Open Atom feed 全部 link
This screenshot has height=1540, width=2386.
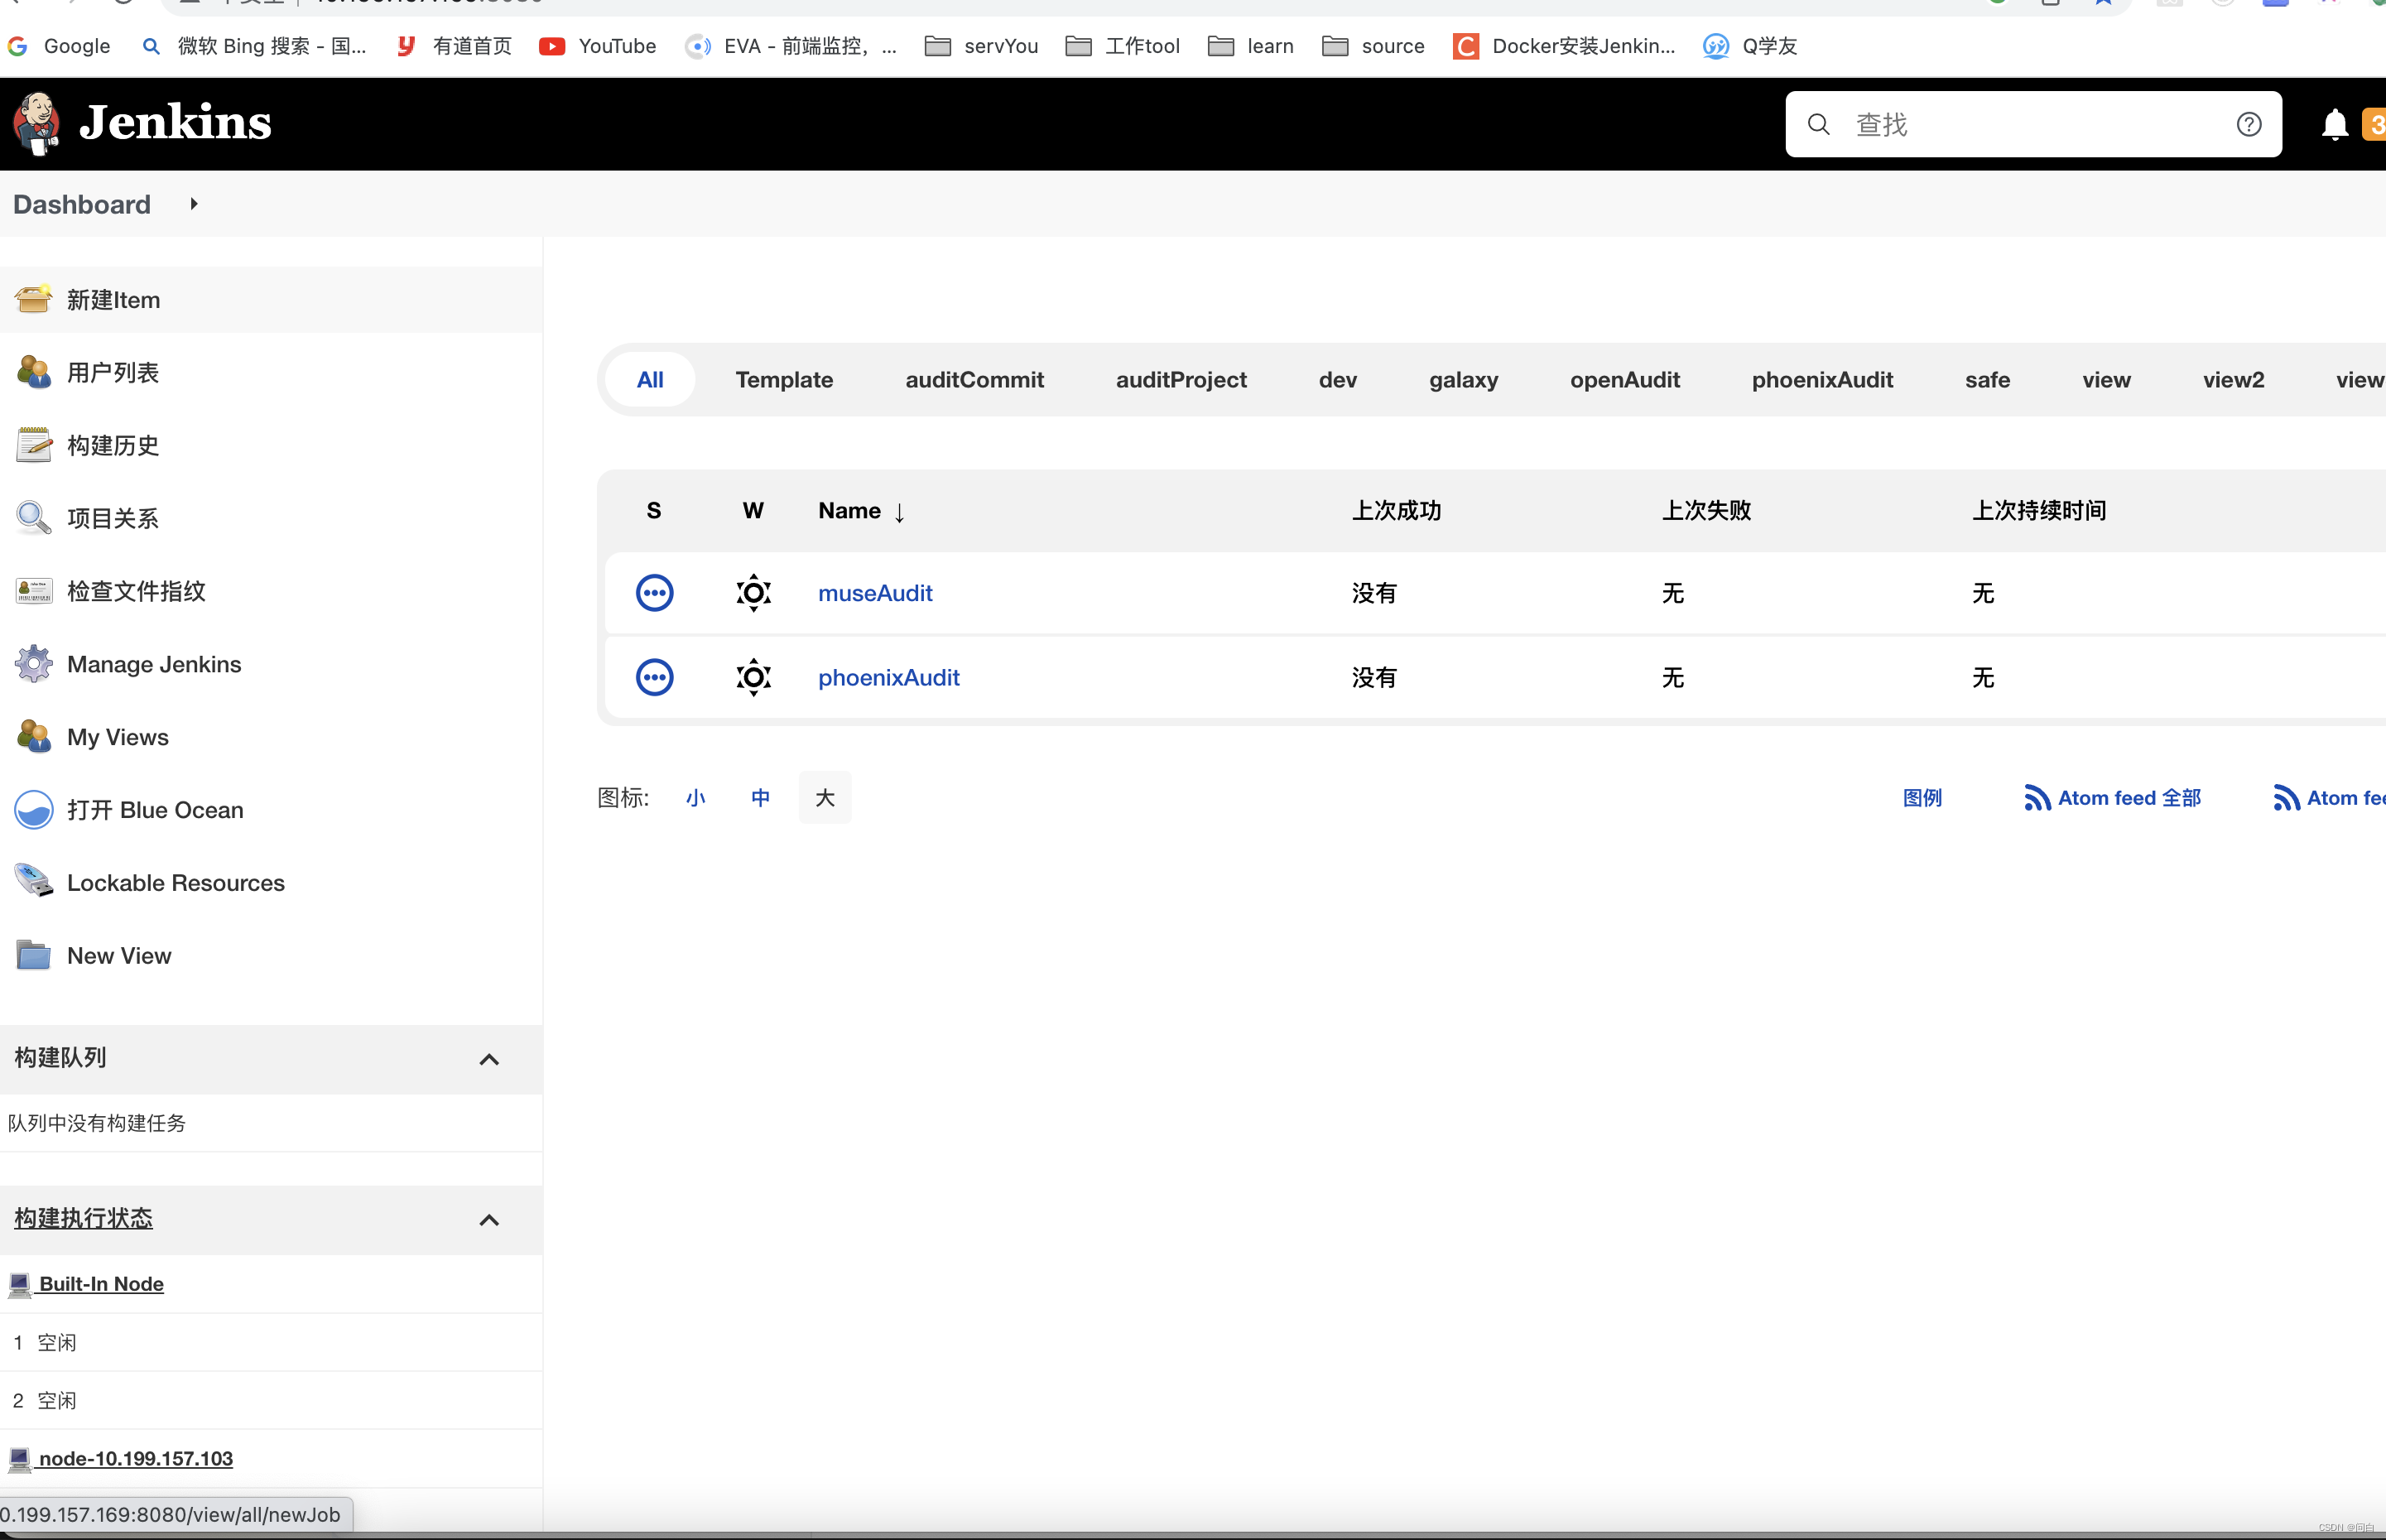pos(2112,798)
